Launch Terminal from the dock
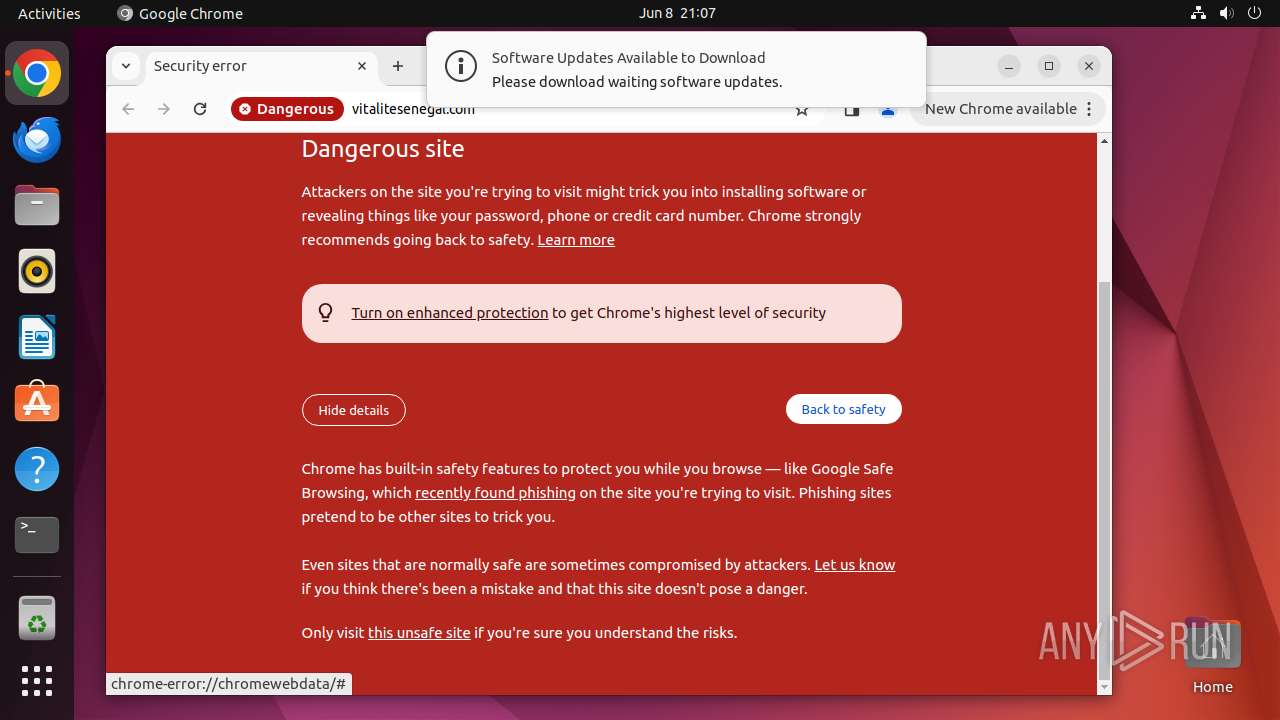 37,535
